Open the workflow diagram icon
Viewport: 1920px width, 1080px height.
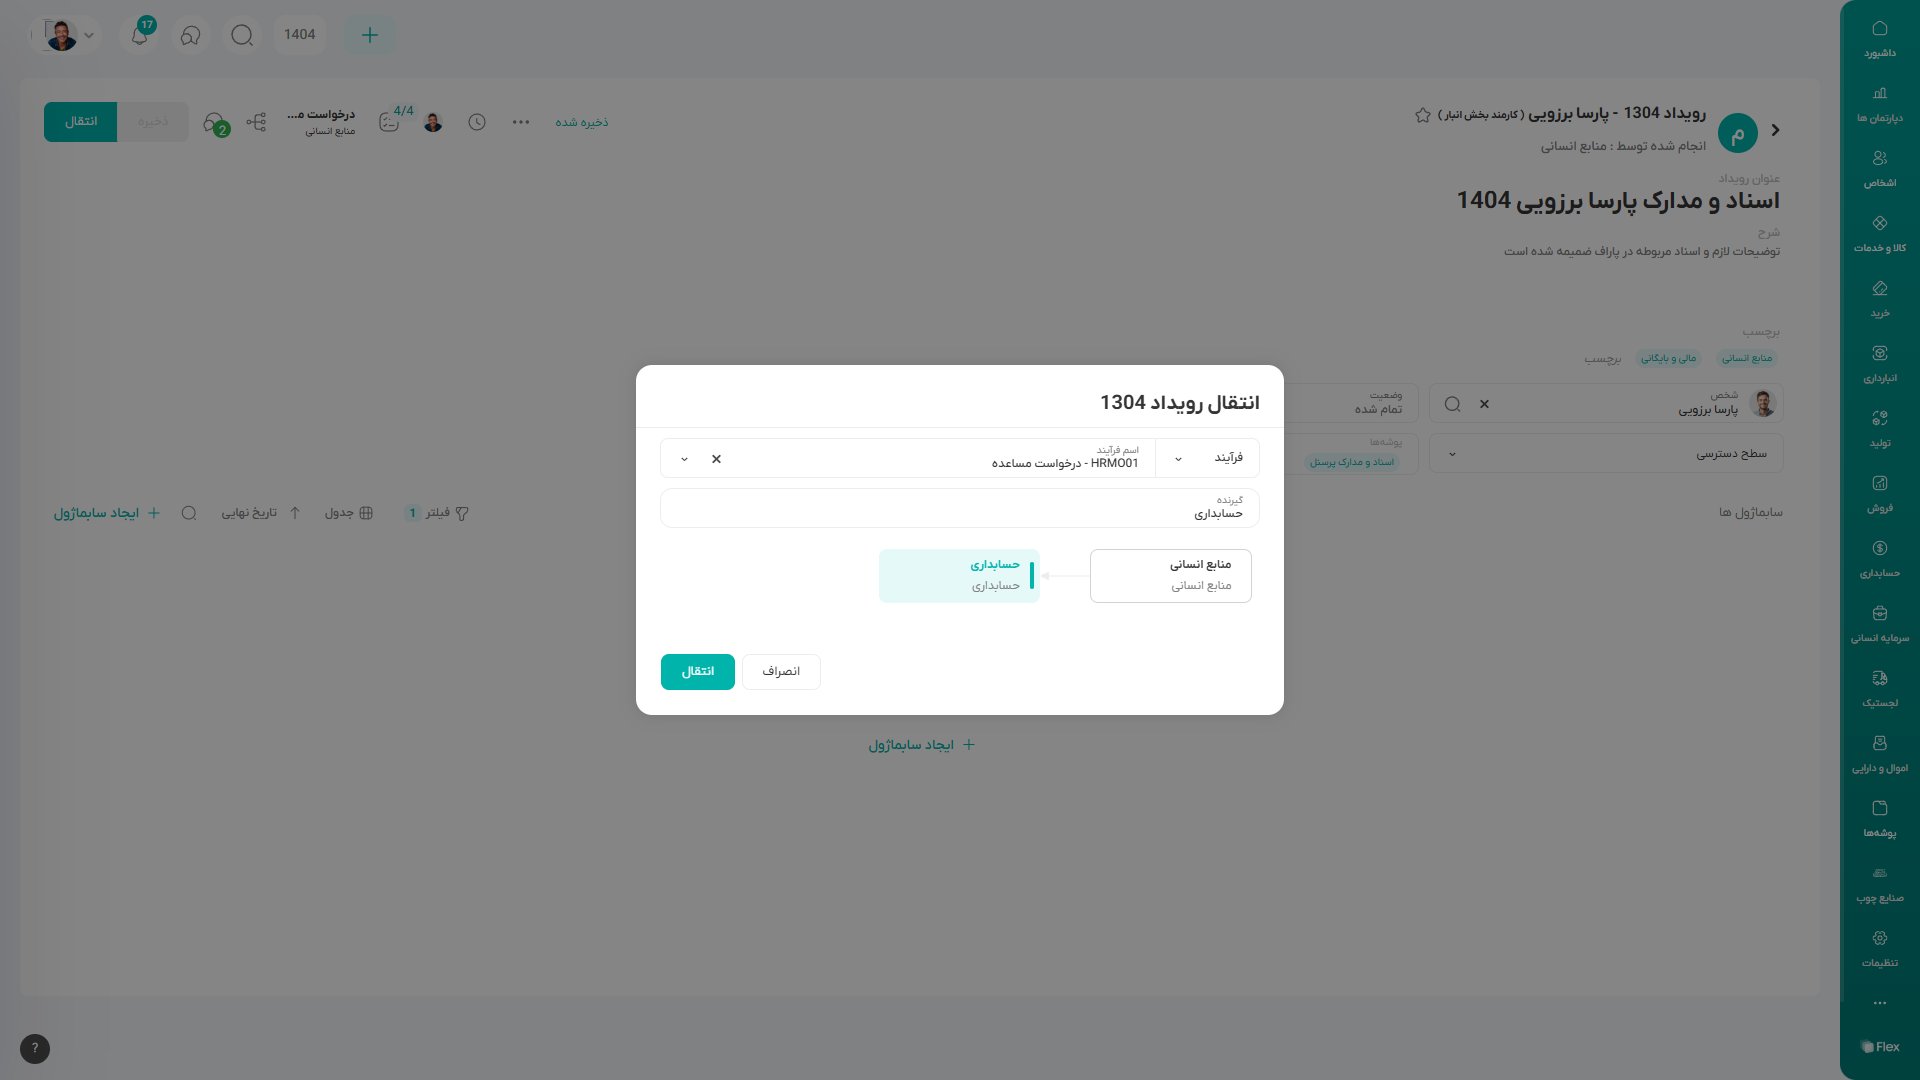(x=256, y=122)
